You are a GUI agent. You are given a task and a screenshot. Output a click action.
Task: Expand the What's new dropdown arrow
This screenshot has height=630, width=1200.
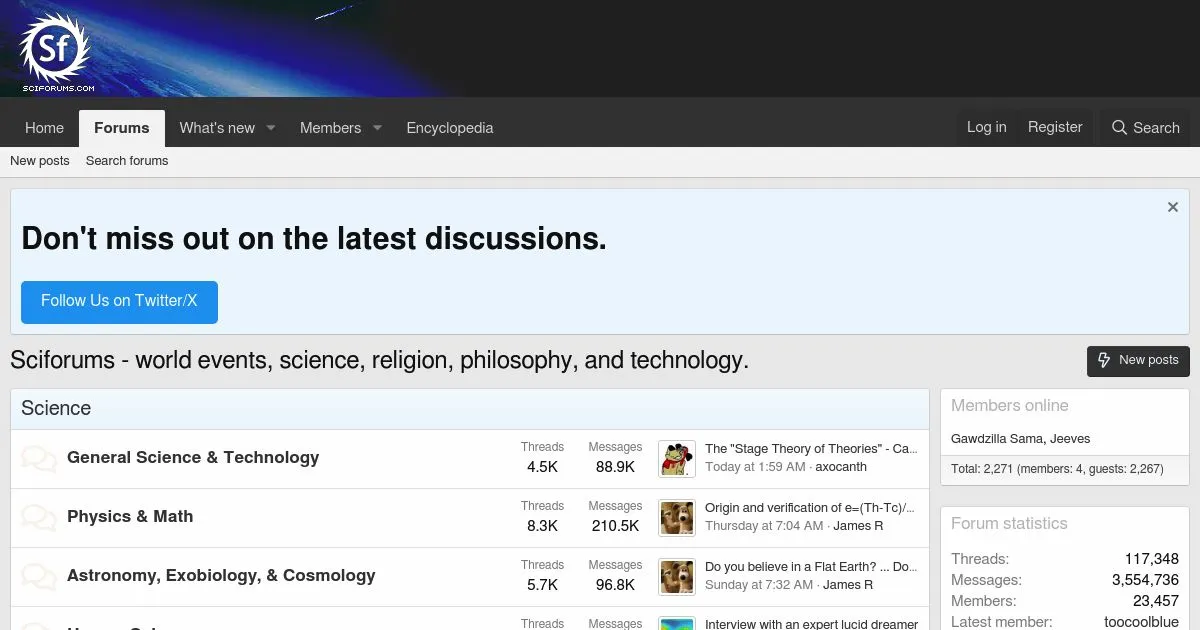click(270, 128)
